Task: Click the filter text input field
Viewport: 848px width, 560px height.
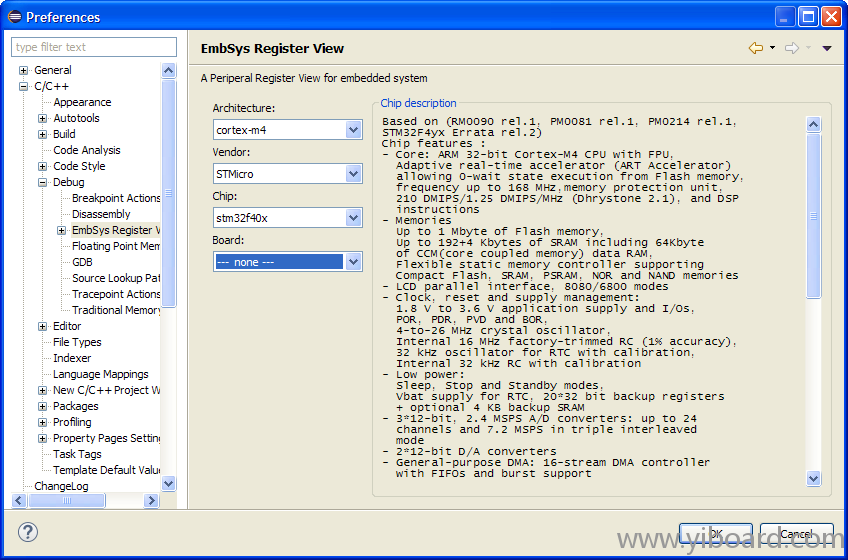Action: (x=93, y=47)
